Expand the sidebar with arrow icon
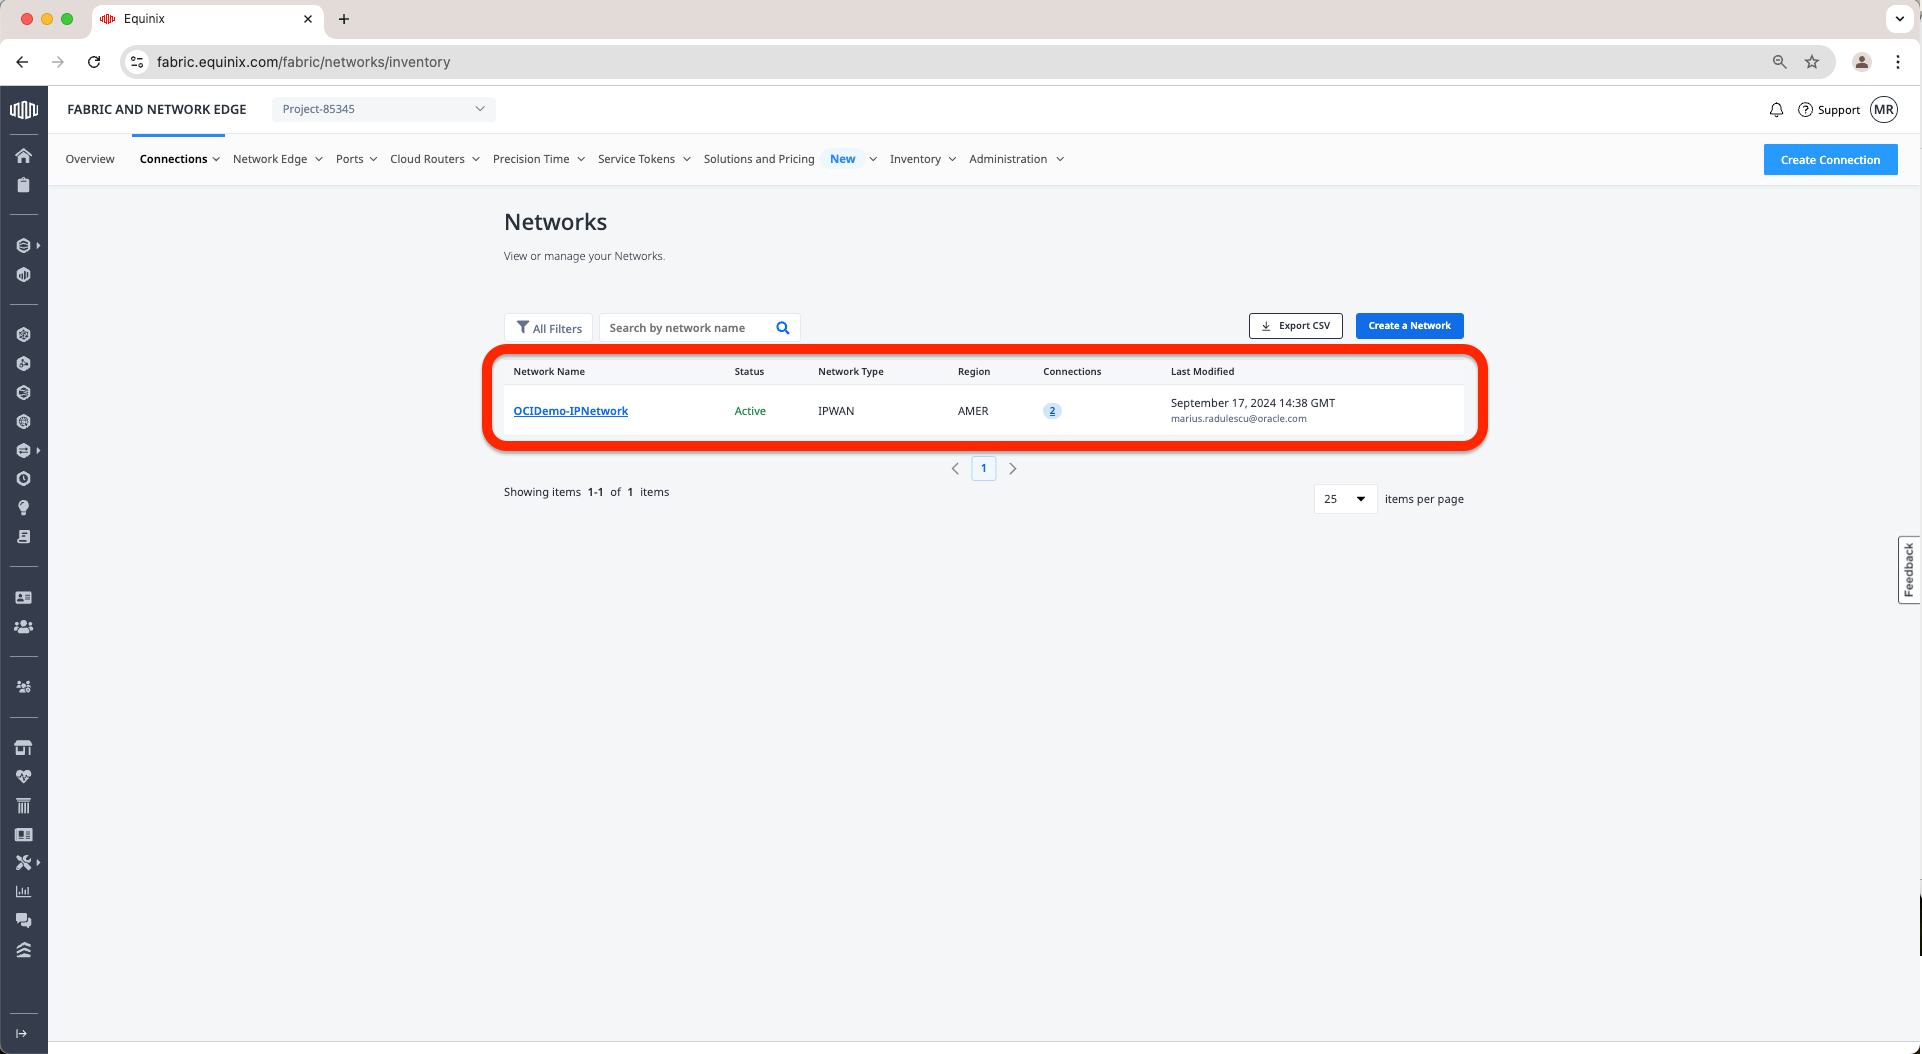The width and height of the screenshot is (1922, 1054). click(21, 1033)
